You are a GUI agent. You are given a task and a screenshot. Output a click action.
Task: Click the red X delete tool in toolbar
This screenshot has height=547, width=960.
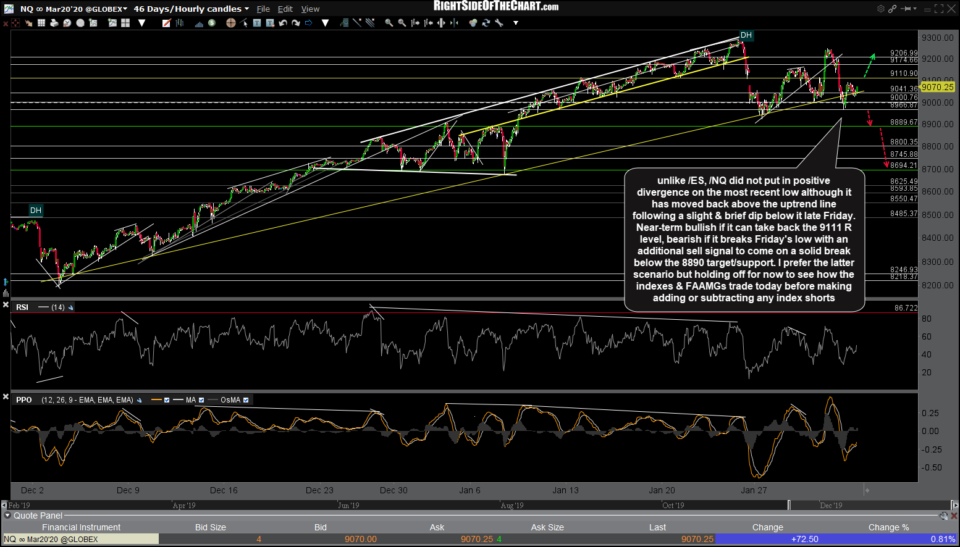point(6,23)
